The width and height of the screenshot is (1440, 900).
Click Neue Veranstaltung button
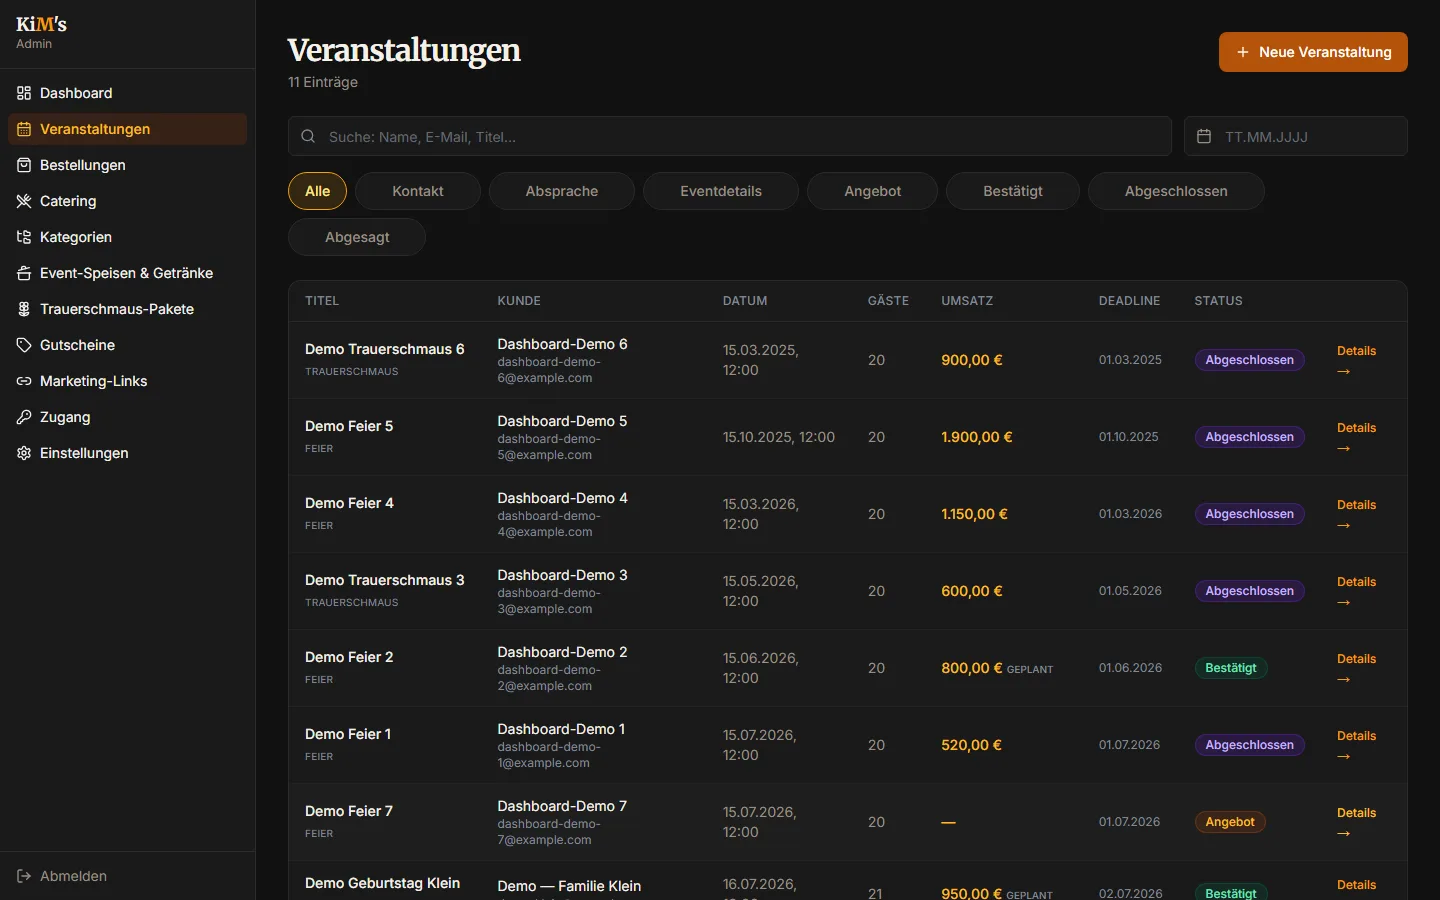1313,52
